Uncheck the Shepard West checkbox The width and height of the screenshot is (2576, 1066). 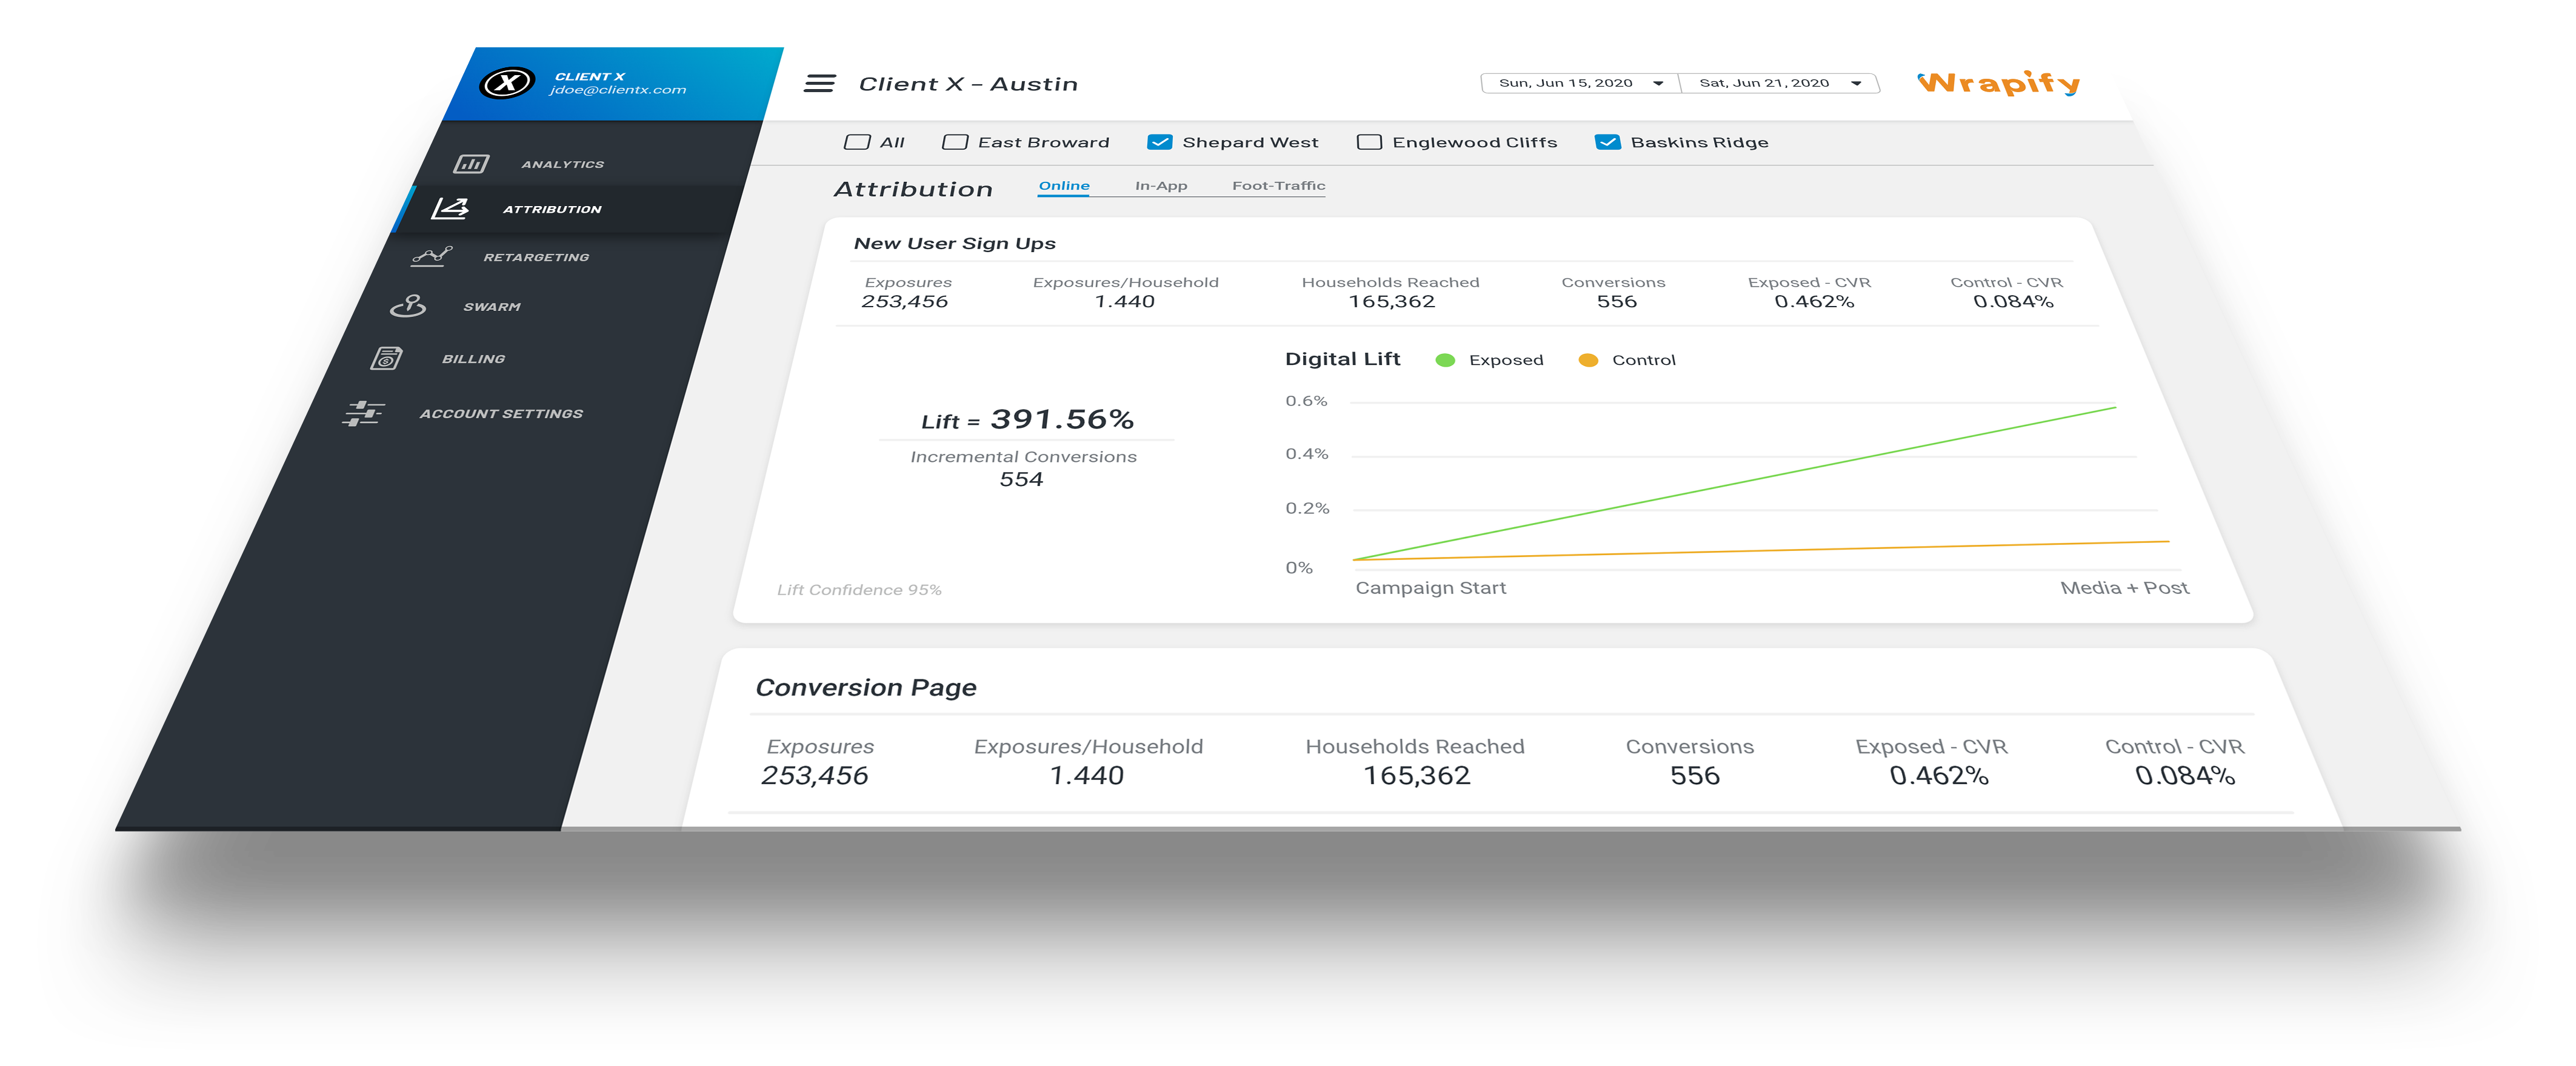(1160, 142)
